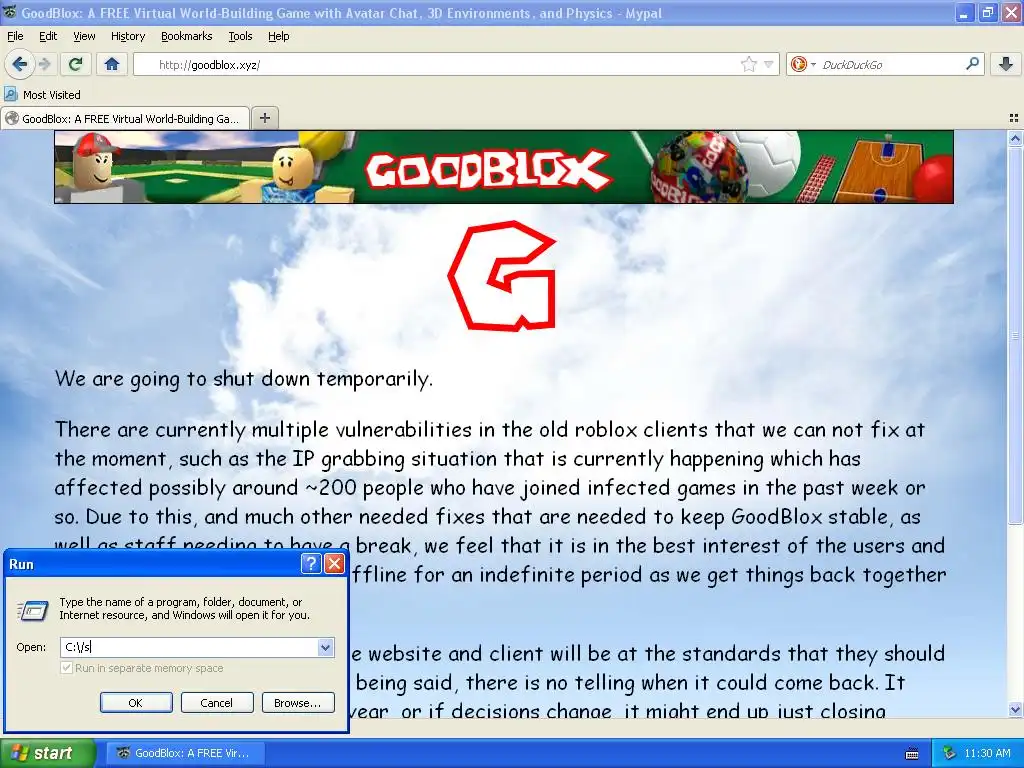Open the History menu
The width and height of the screenshot is (1024, 768).
128,36
